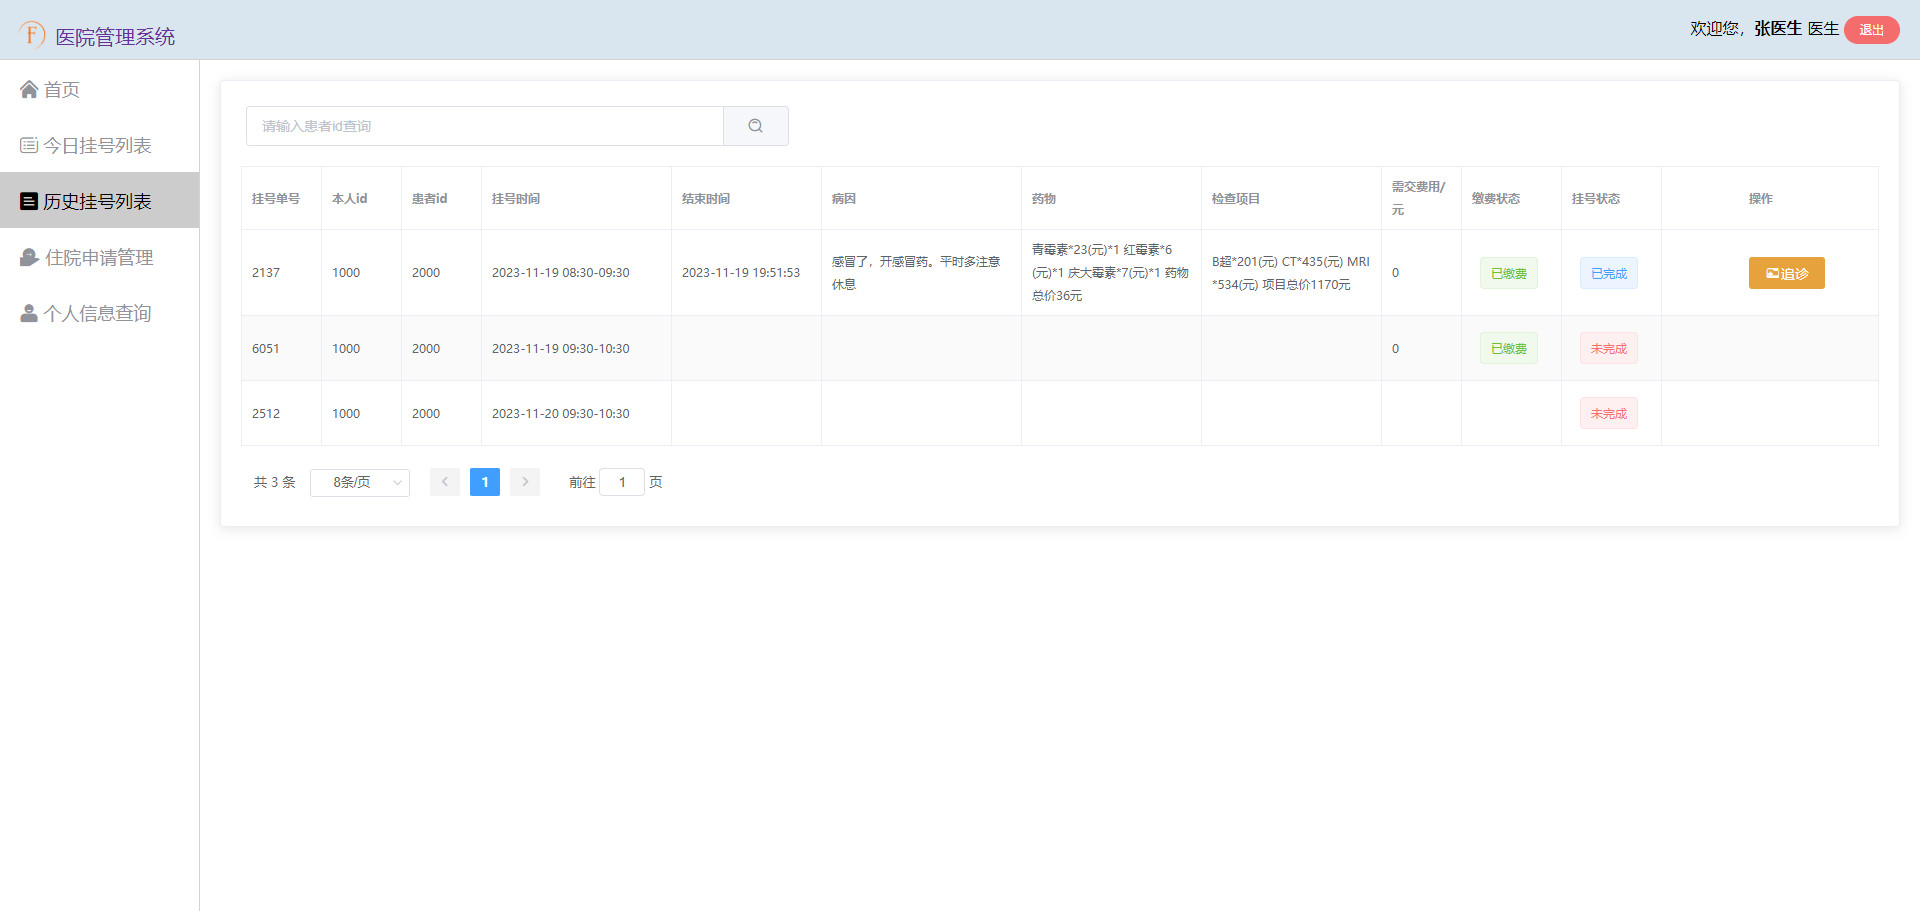Click time 2023-11-19 08:30-09:30 cell
Screen dimensions: 1920x911
point(576,273)
